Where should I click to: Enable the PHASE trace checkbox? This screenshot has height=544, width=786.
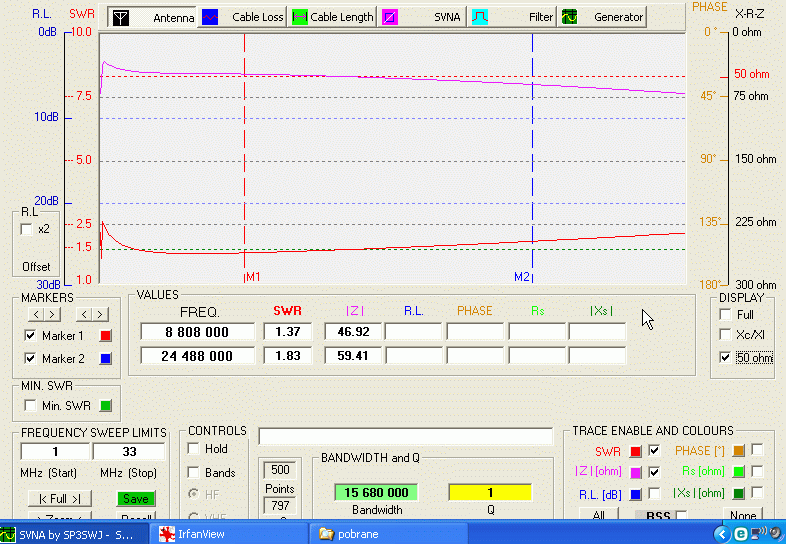(x=757, y=450)
